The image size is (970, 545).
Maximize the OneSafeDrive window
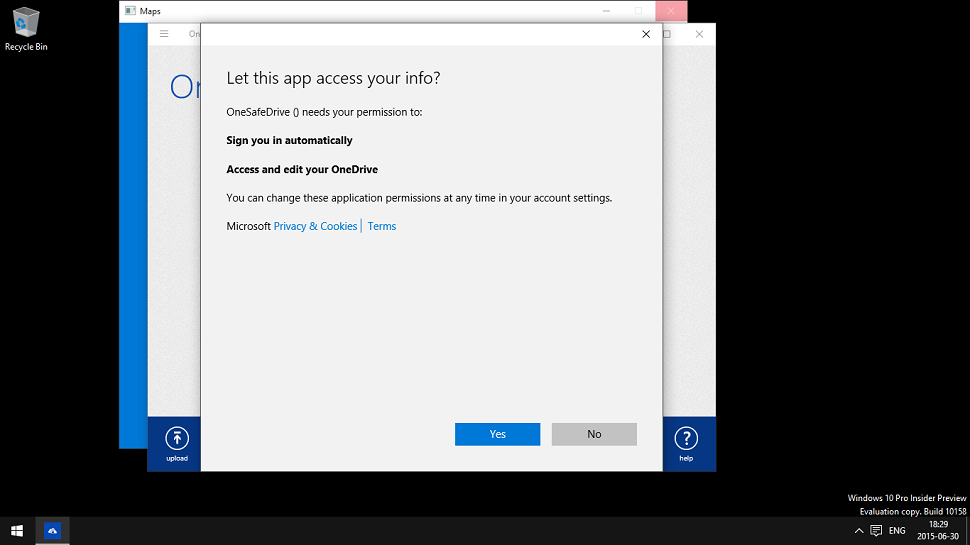(x=668, y=34)
